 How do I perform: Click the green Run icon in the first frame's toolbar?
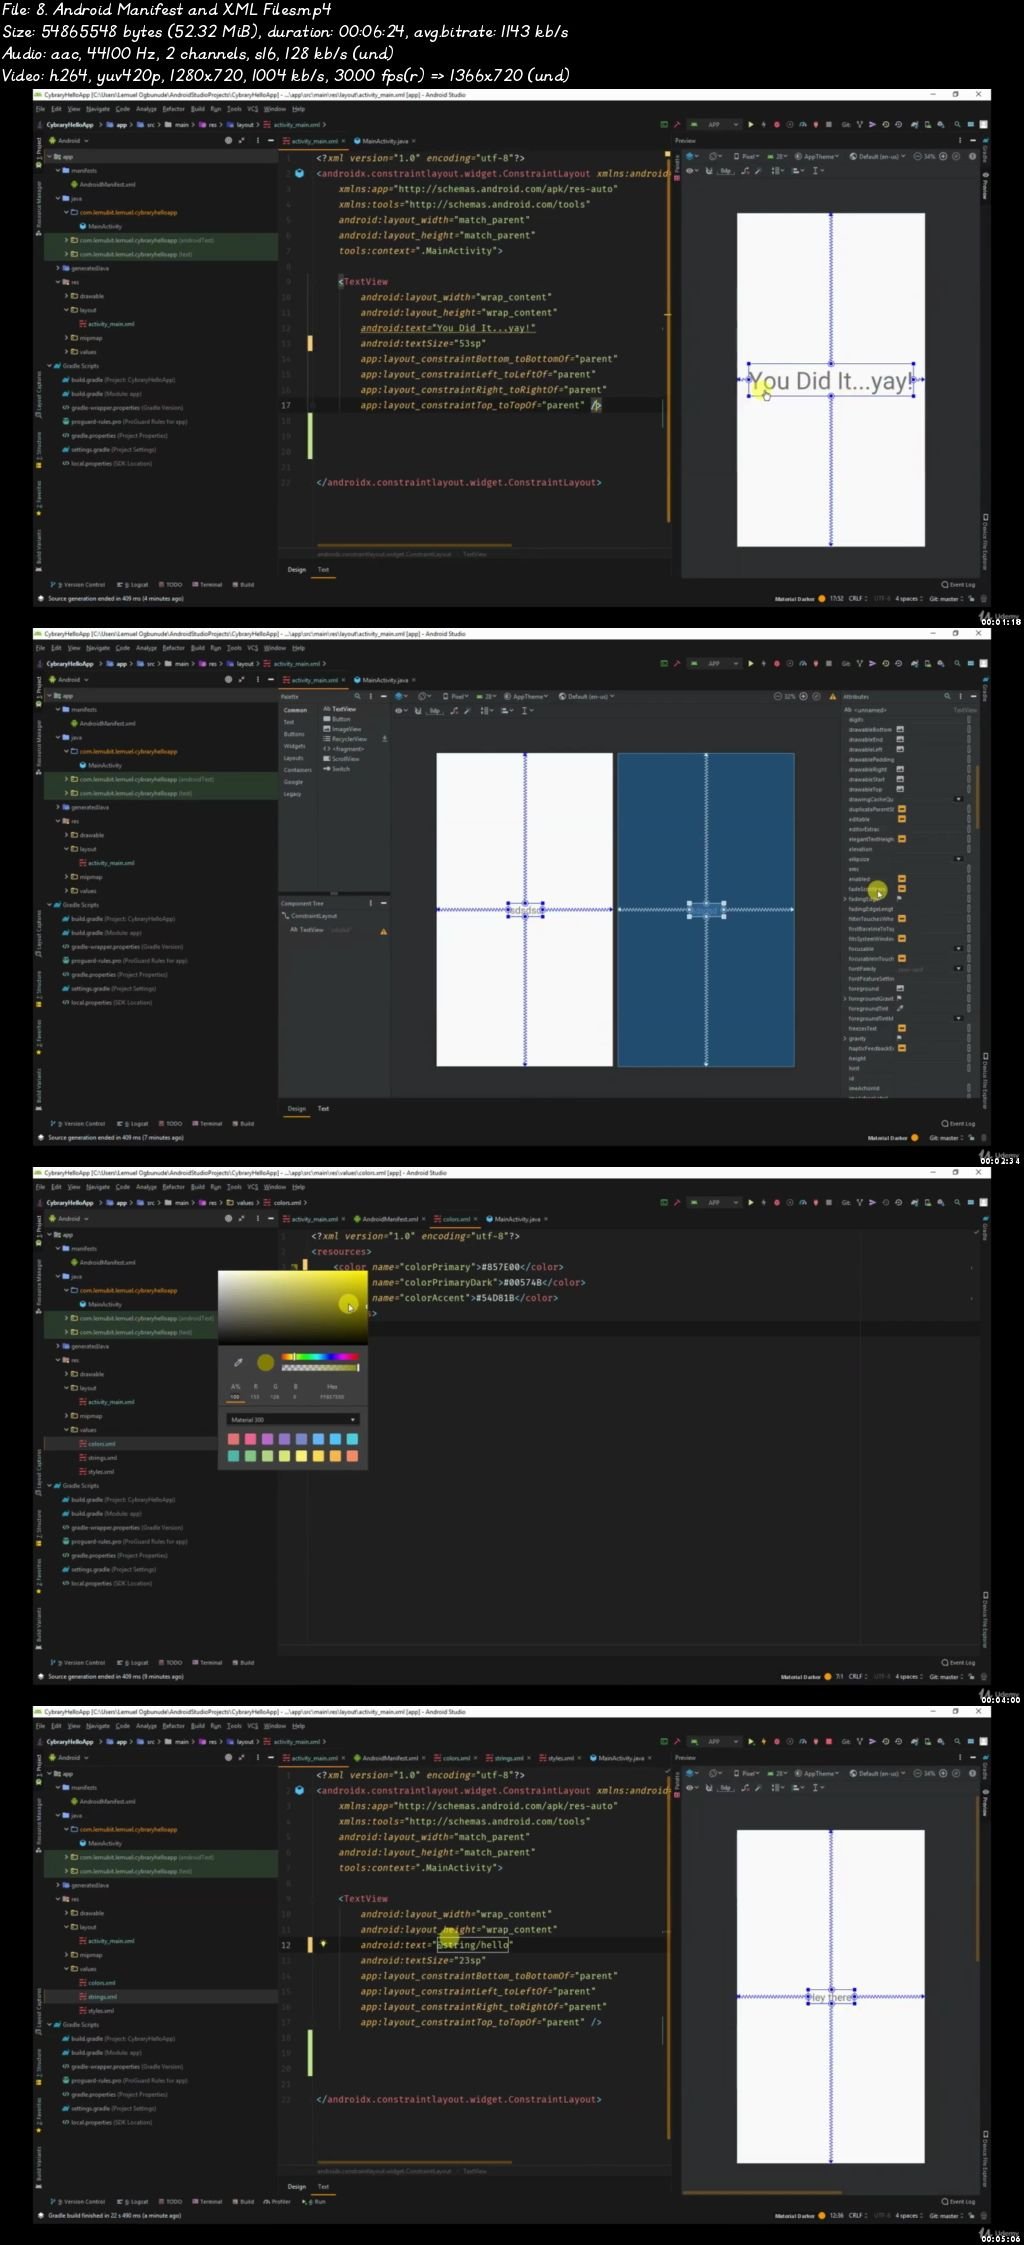(752, 125)
